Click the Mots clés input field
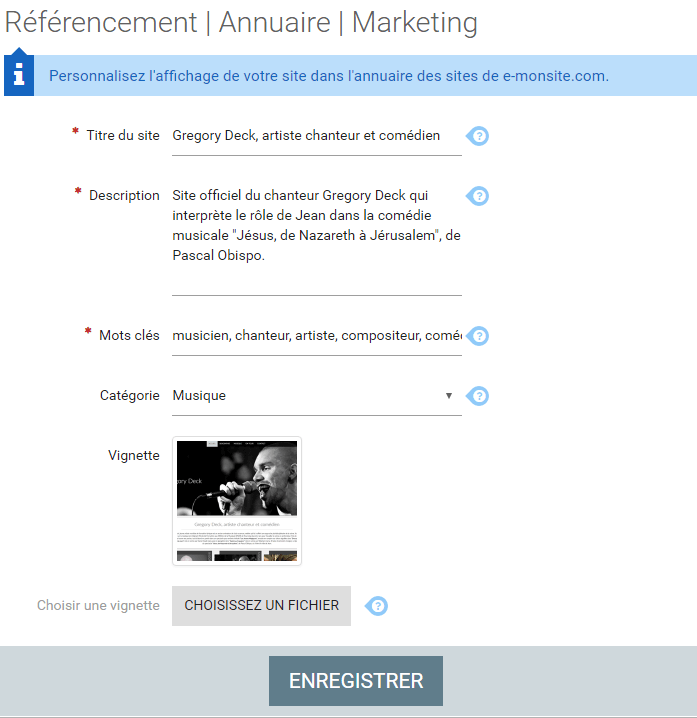This screenshot has width=697, height=718. click(x=316, y=336)
